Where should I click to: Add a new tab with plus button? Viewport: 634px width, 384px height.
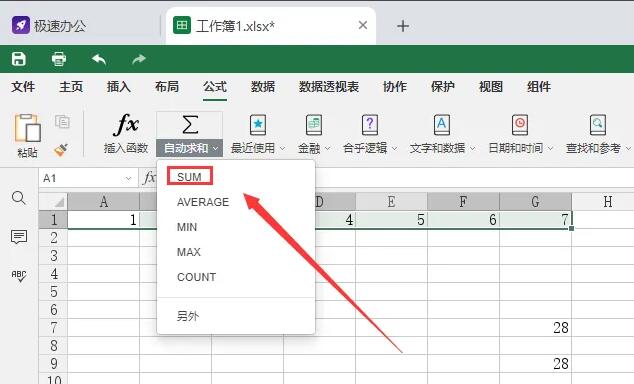403,26
